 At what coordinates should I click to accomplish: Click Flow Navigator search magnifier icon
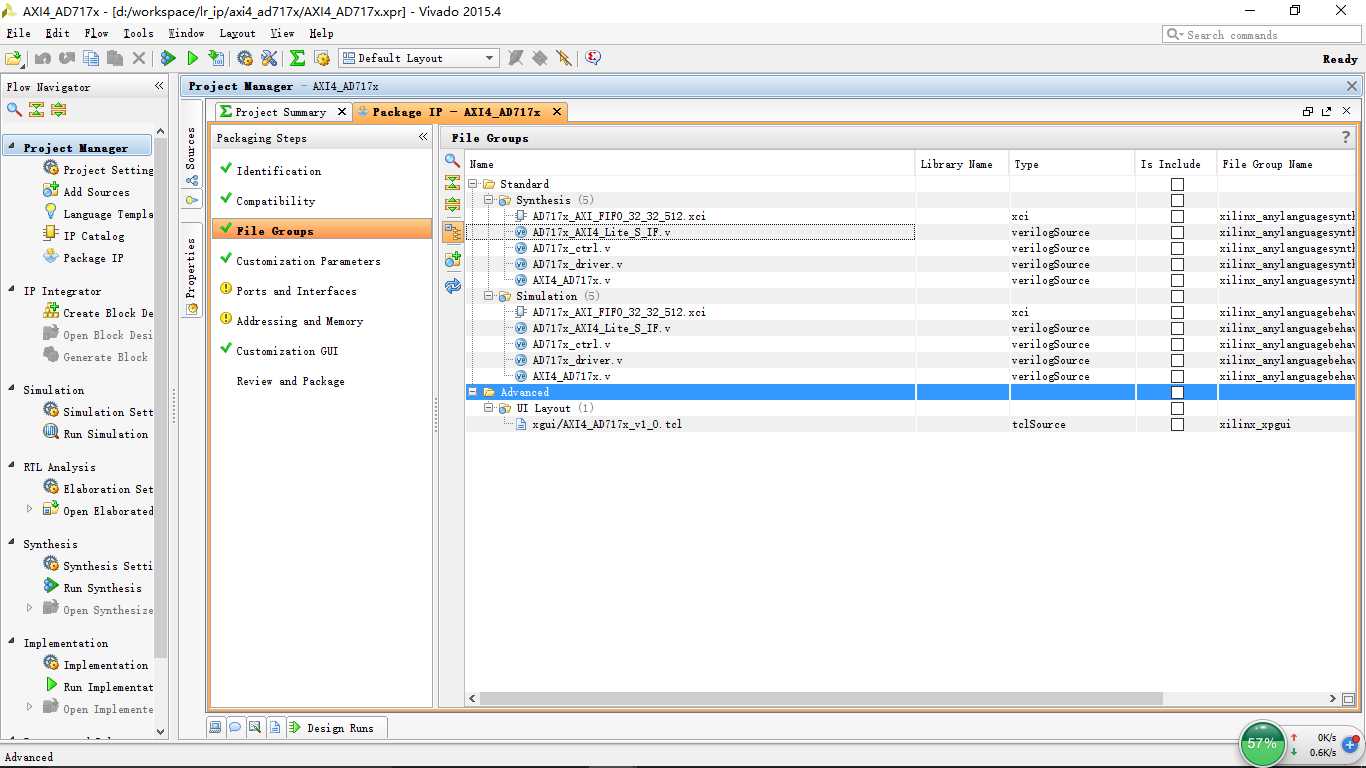[14, 109]
